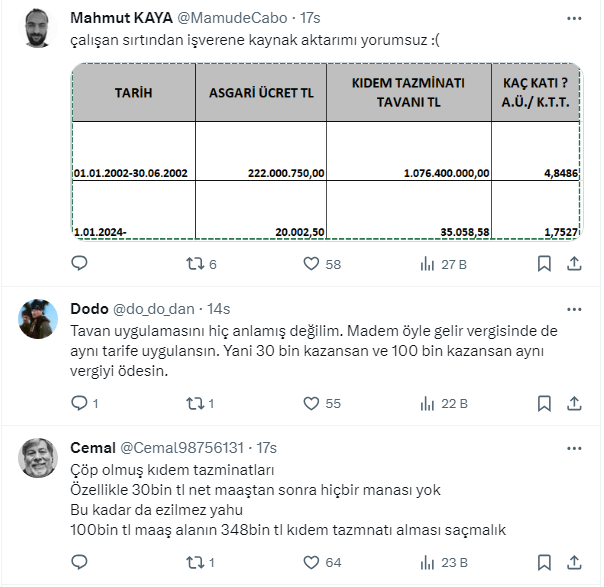Reply to Mahmut KAYA's tweet
604x587 pixels.
click(81, 264)
